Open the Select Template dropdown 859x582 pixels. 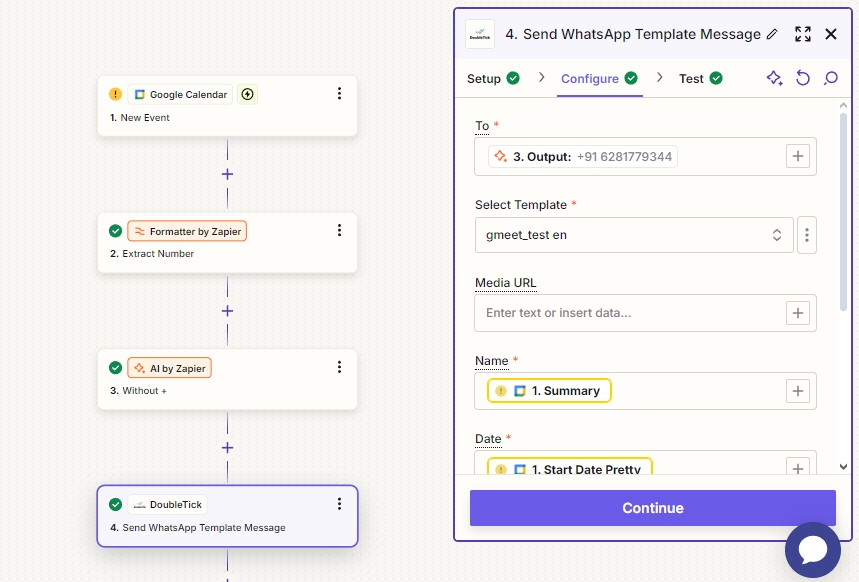pos(633,235)
